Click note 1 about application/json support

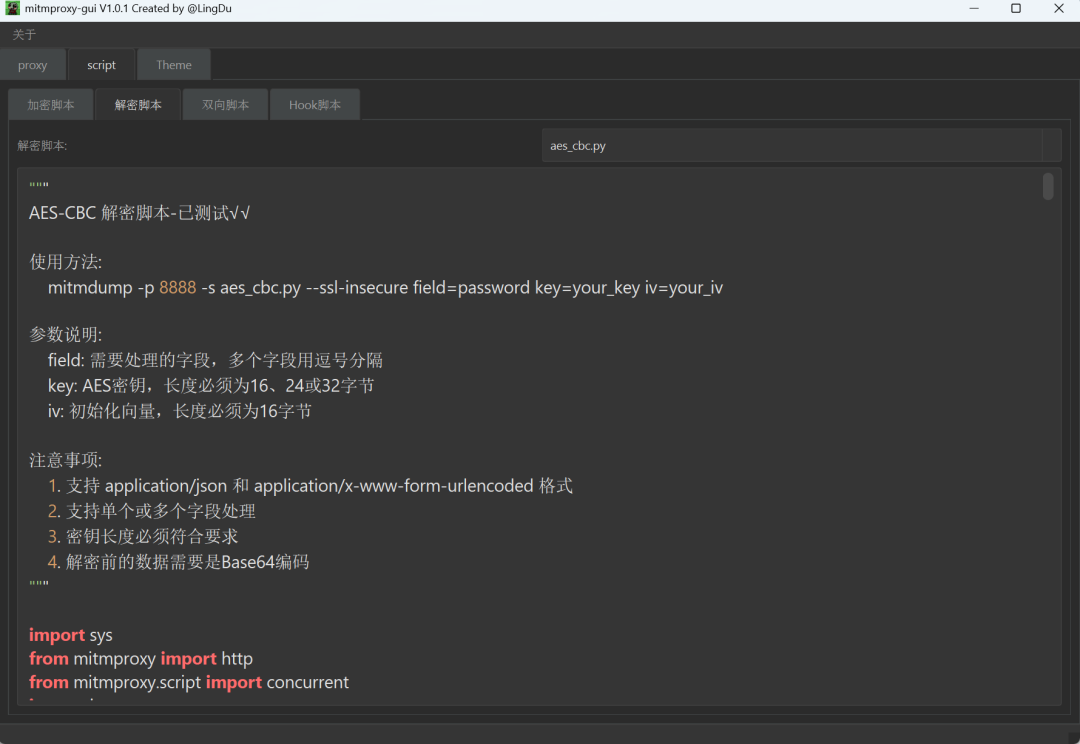click(310, 486)
